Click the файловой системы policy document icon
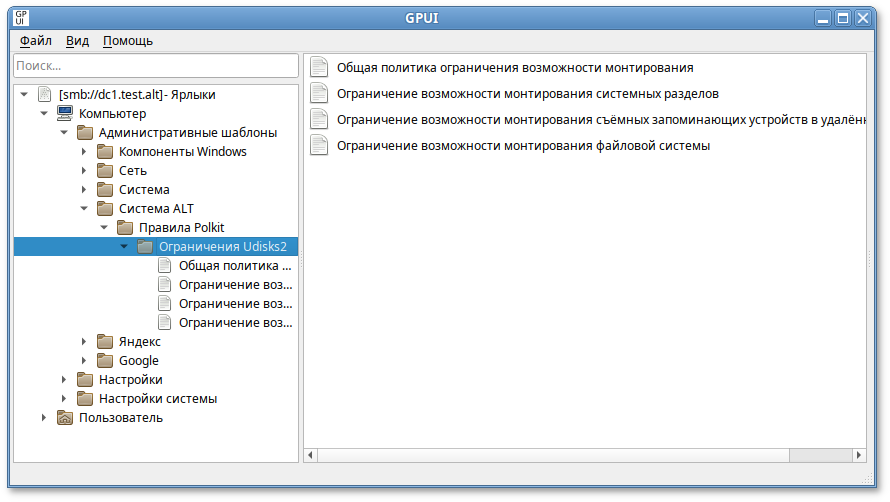 (319, 145)
